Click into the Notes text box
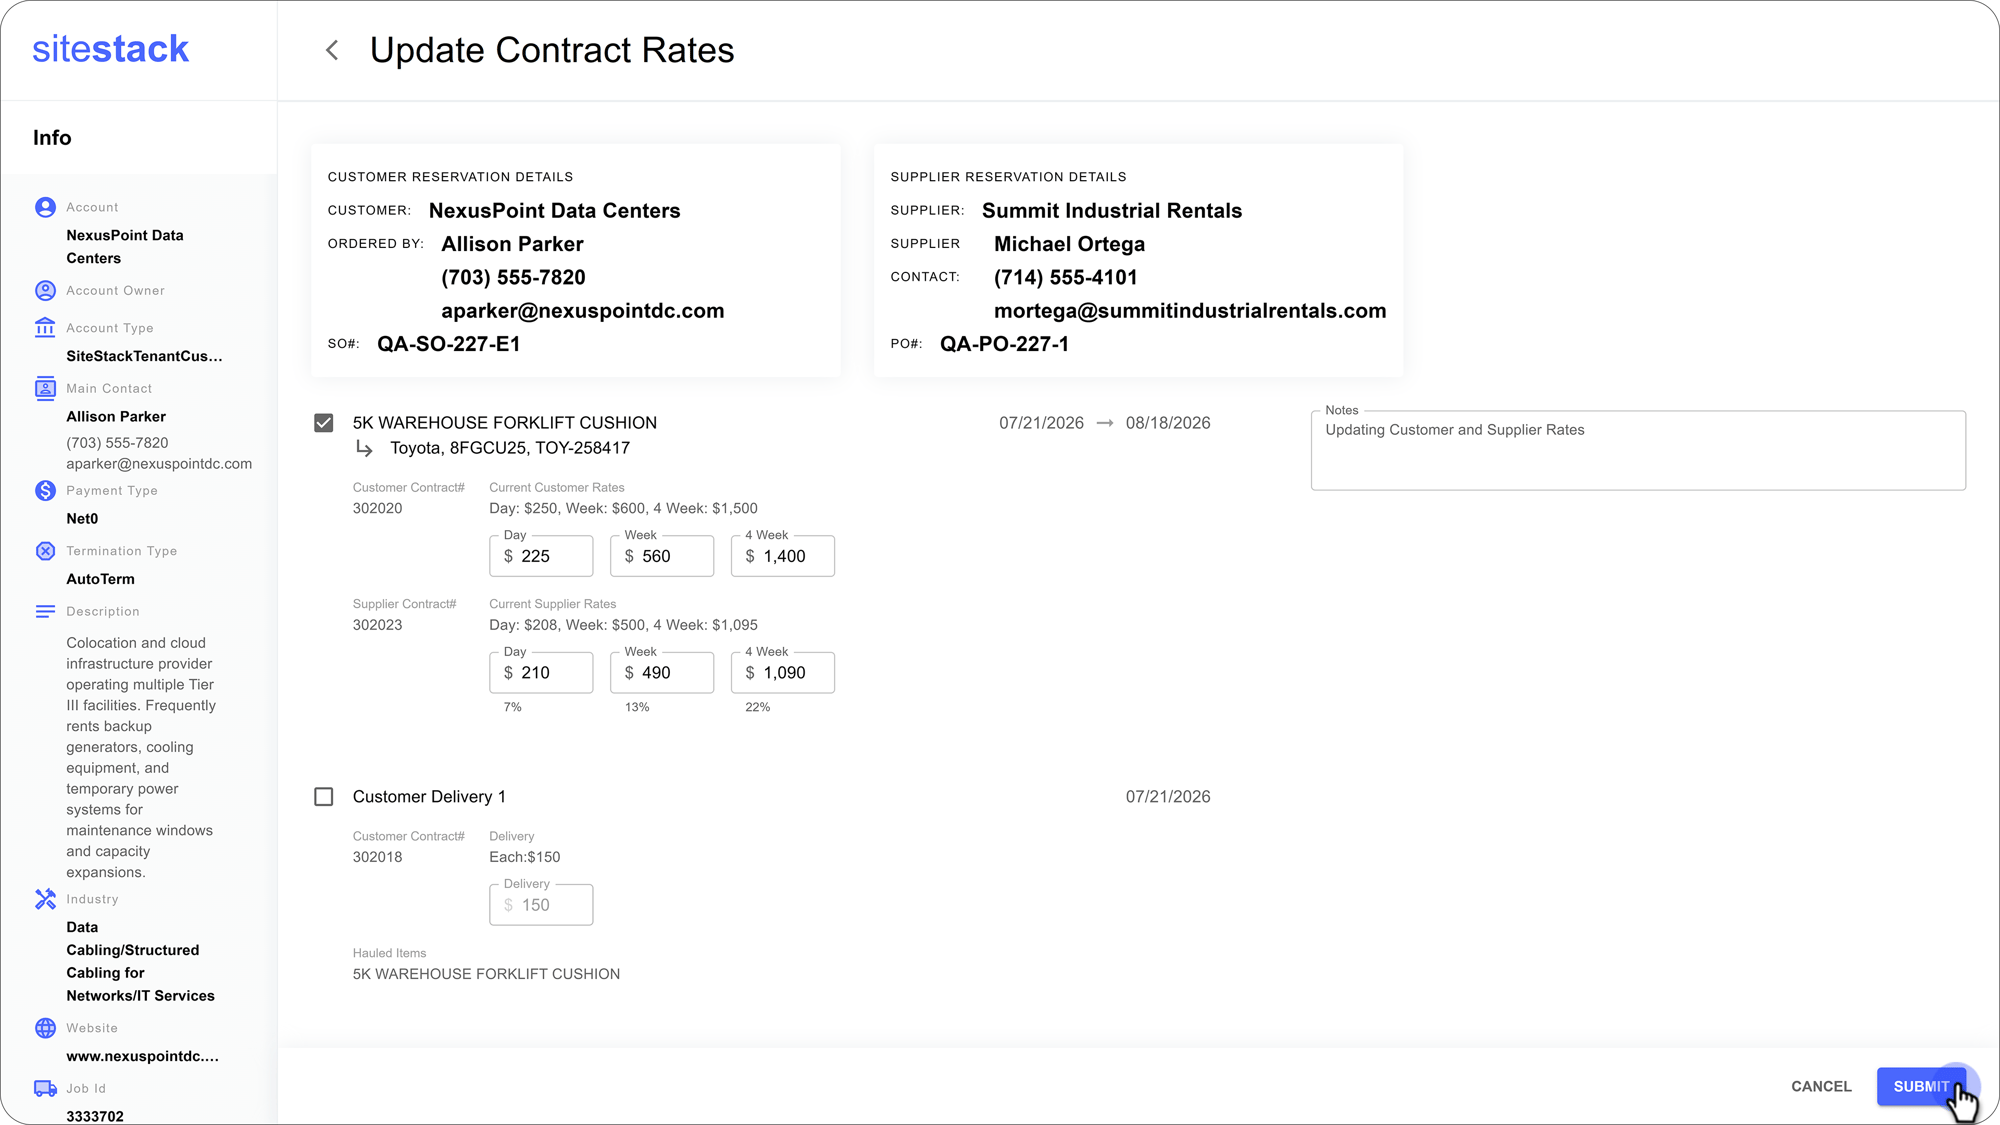The height and width of the screenshot is (1125, 2000). click(1638, 451)
